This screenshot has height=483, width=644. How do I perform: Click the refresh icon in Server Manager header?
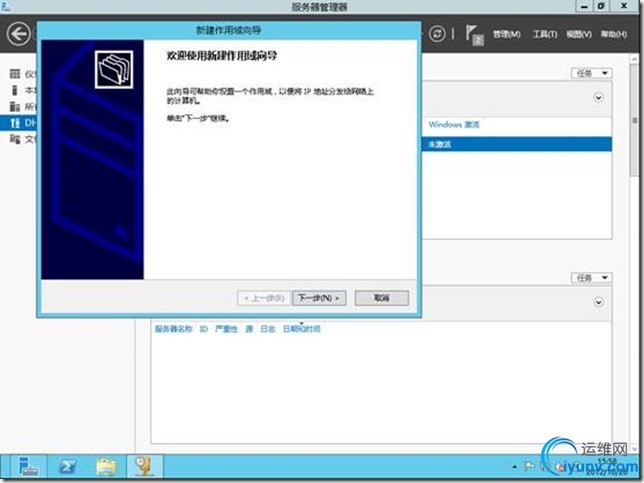[437, 34]
